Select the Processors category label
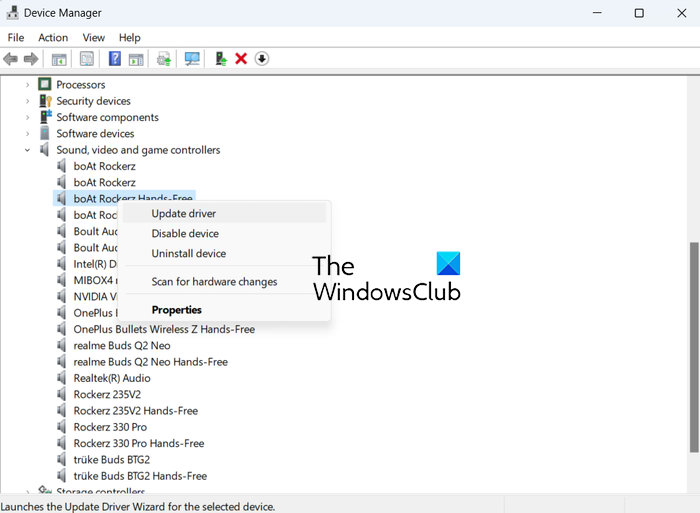This screenshot has height=513, width=700. tap(81, 84)
